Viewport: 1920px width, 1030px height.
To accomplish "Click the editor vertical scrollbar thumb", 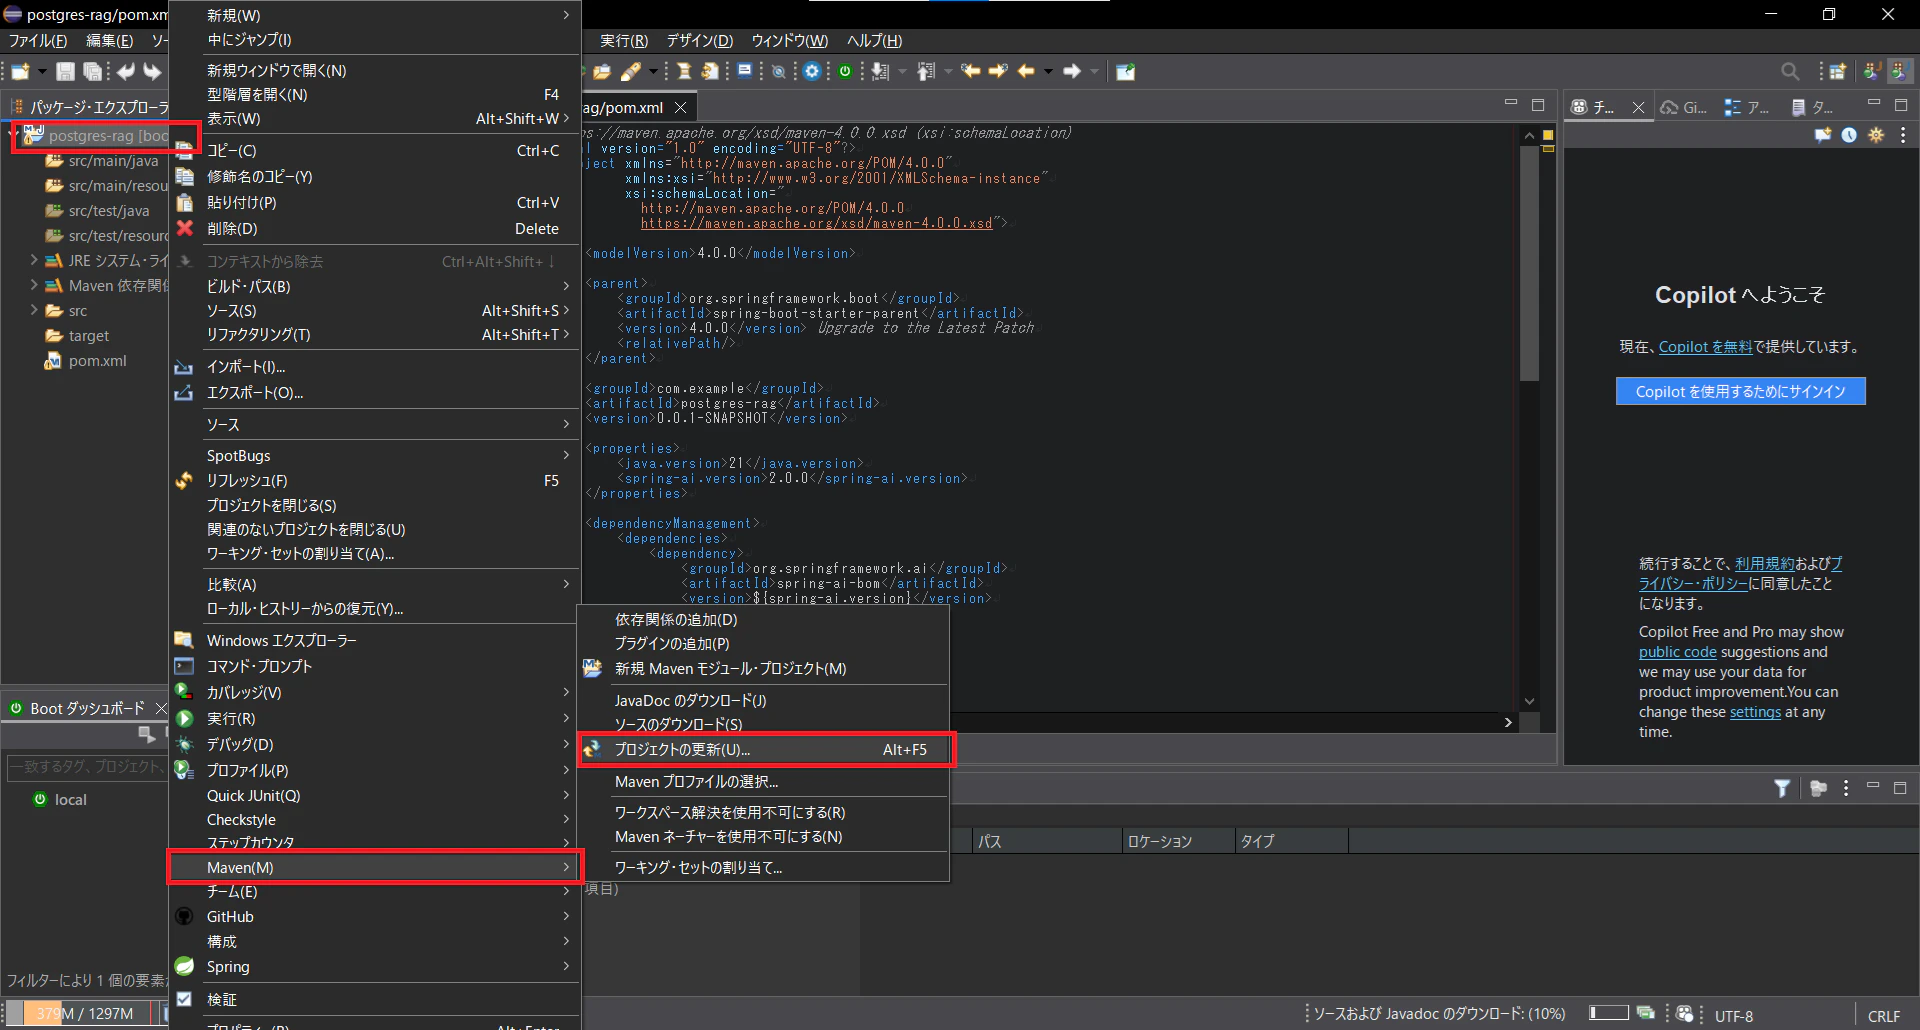I will click(x=1529, y=263).
